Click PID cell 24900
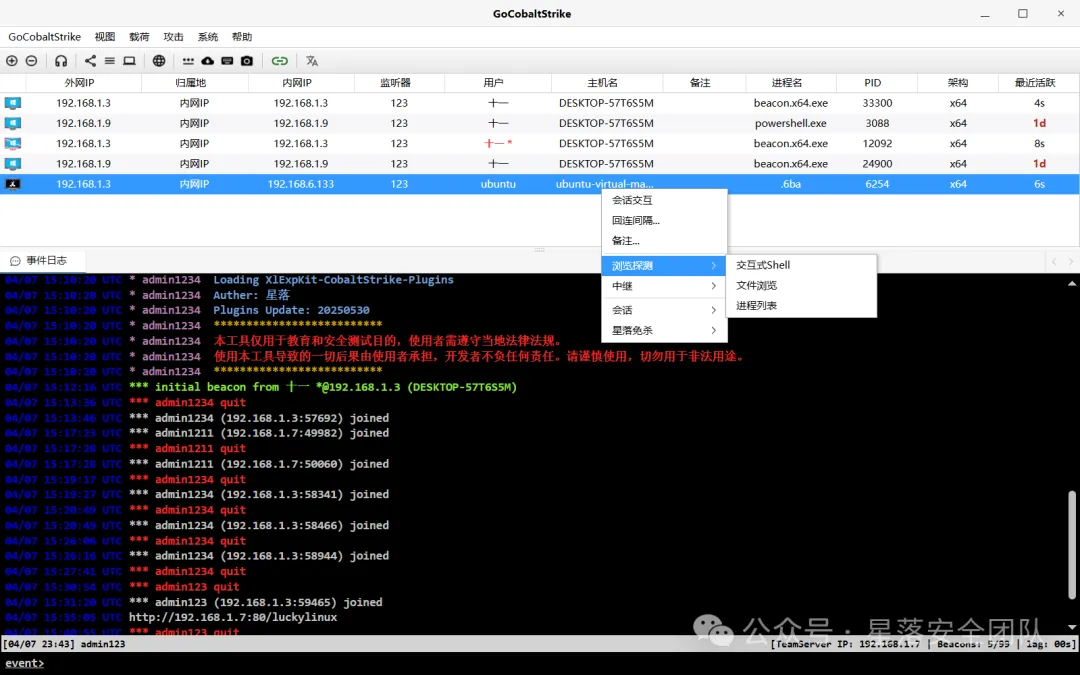Image resolution: width=1080 pixels, height=675 pixels. [x=877, y=163]
